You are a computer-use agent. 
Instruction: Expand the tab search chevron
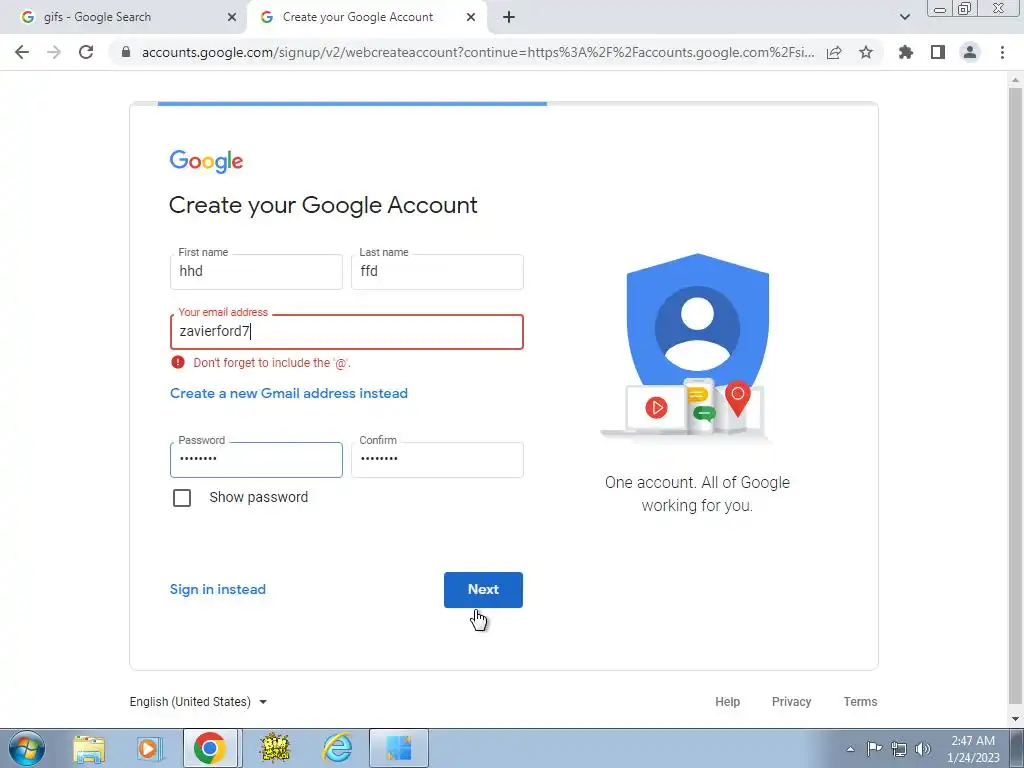pyautogui.click(x=904, y=17)
